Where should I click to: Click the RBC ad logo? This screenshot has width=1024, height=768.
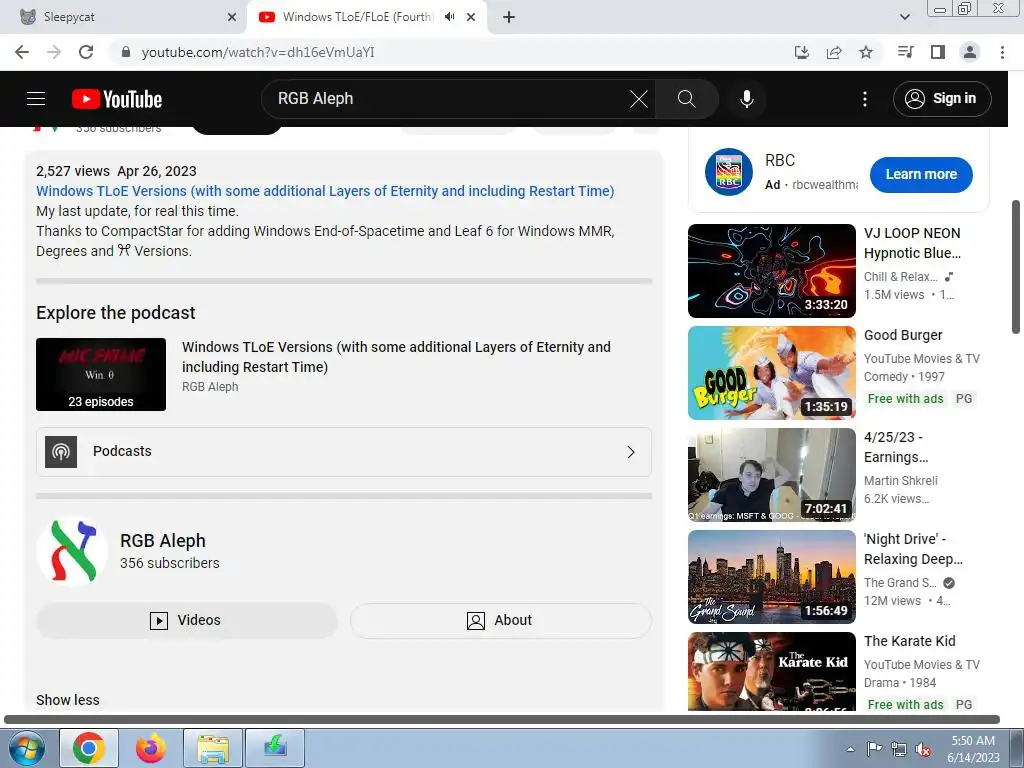tap(728, 172)
